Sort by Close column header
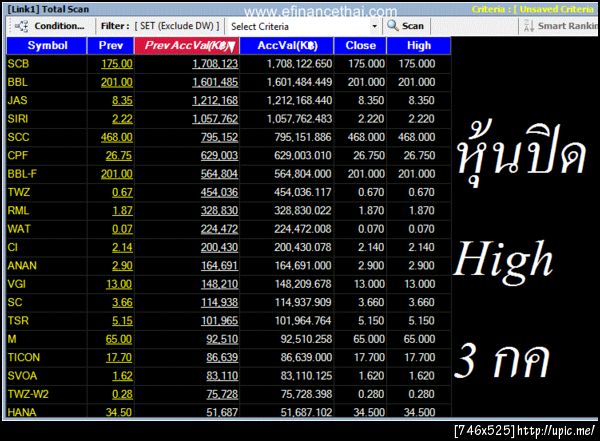The image size is (600, 441). click(x=360, y=46)
